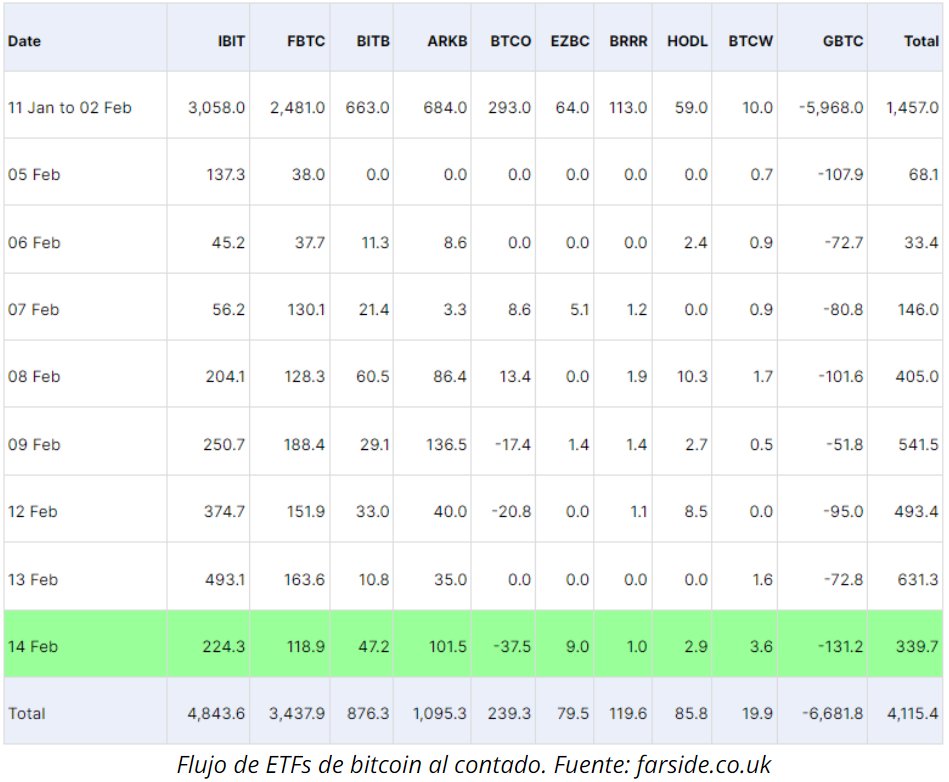The width and height of the screenshot is (949, 782).
Task: Select ARKB total 1,095.3
Action: click(x=440, y=714)
